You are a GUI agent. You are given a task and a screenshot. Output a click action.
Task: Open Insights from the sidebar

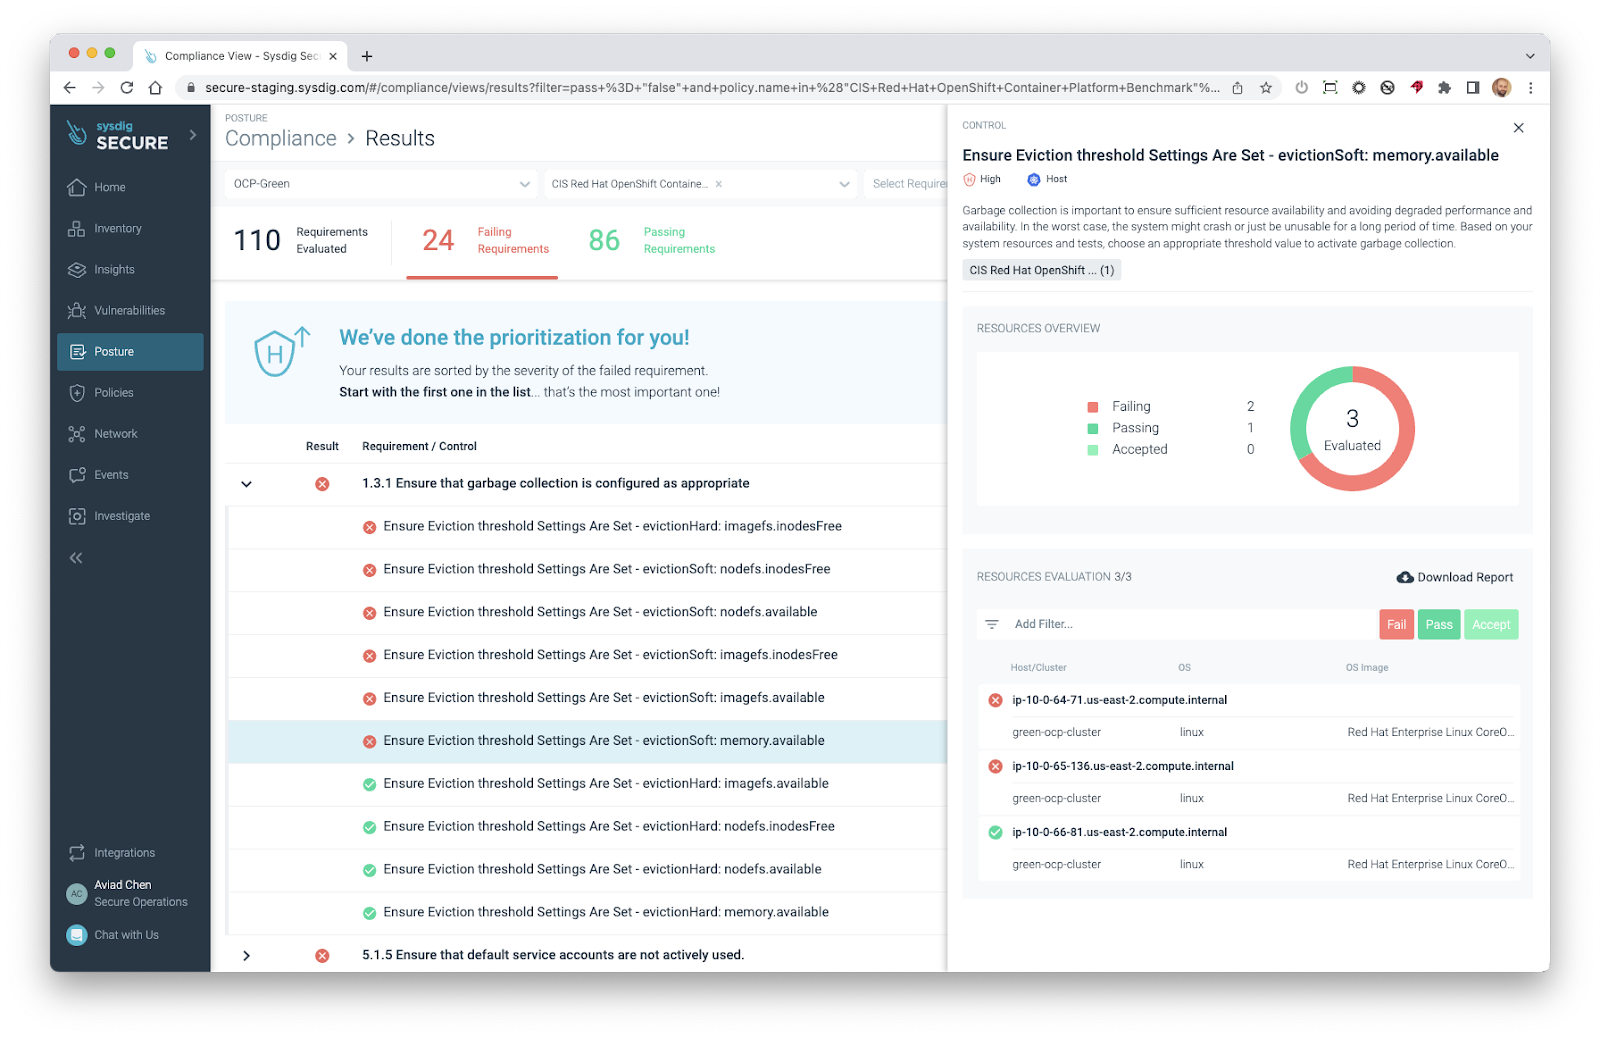coord(114,269)
